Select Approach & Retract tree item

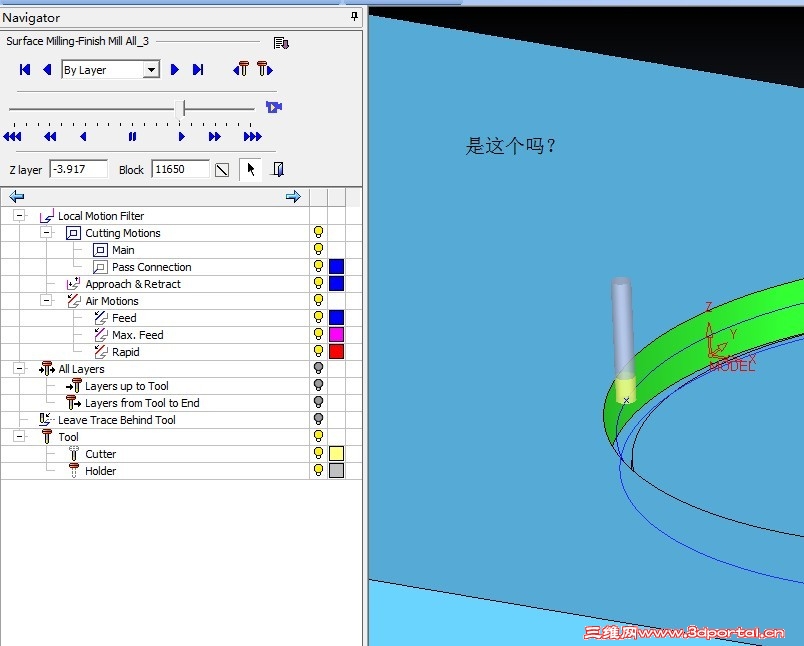[133, 284]
